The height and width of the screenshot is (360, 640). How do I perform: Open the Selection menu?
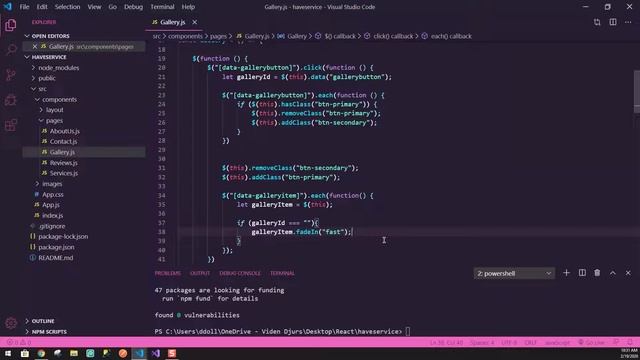tap(67, 7)
